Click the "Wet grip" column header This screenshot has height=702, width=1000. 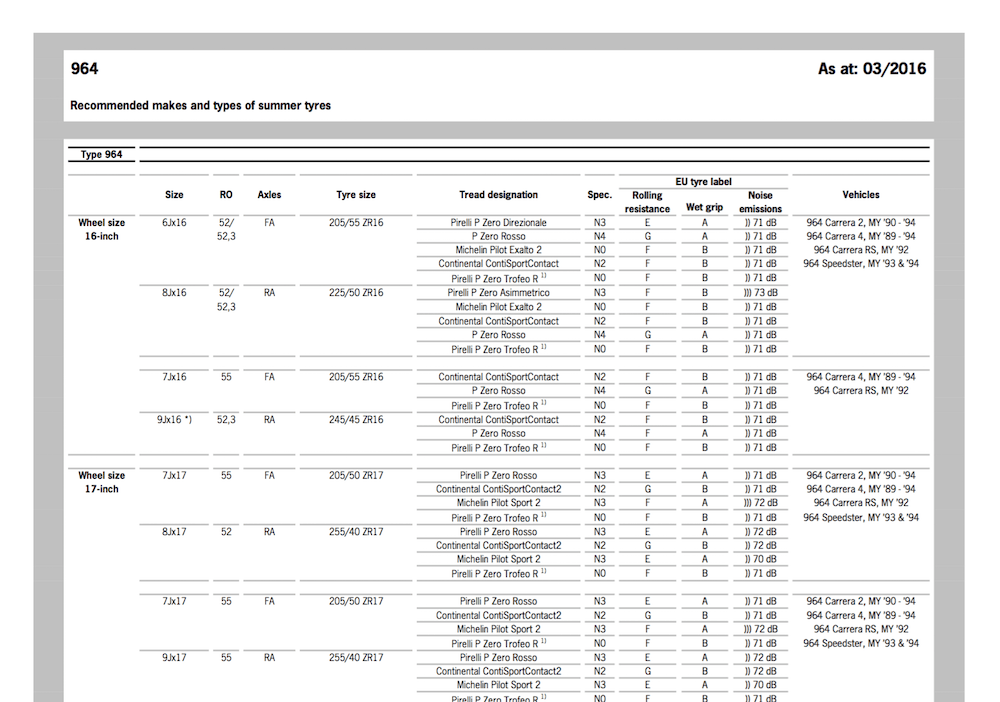(705, 207)
